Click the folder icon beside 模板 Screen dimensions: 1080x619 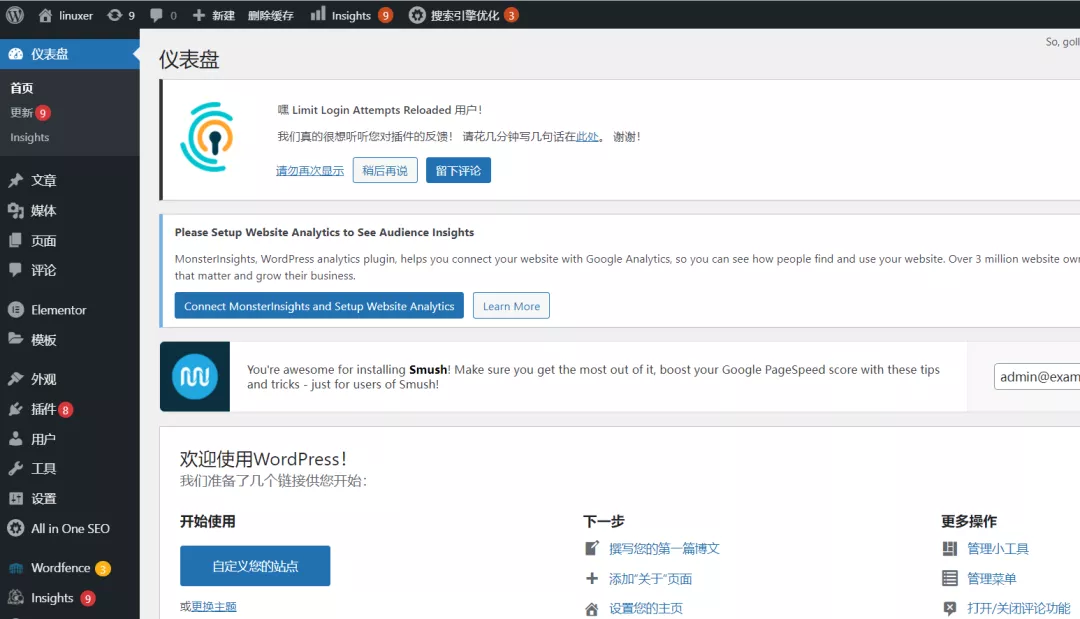point(16,339)
